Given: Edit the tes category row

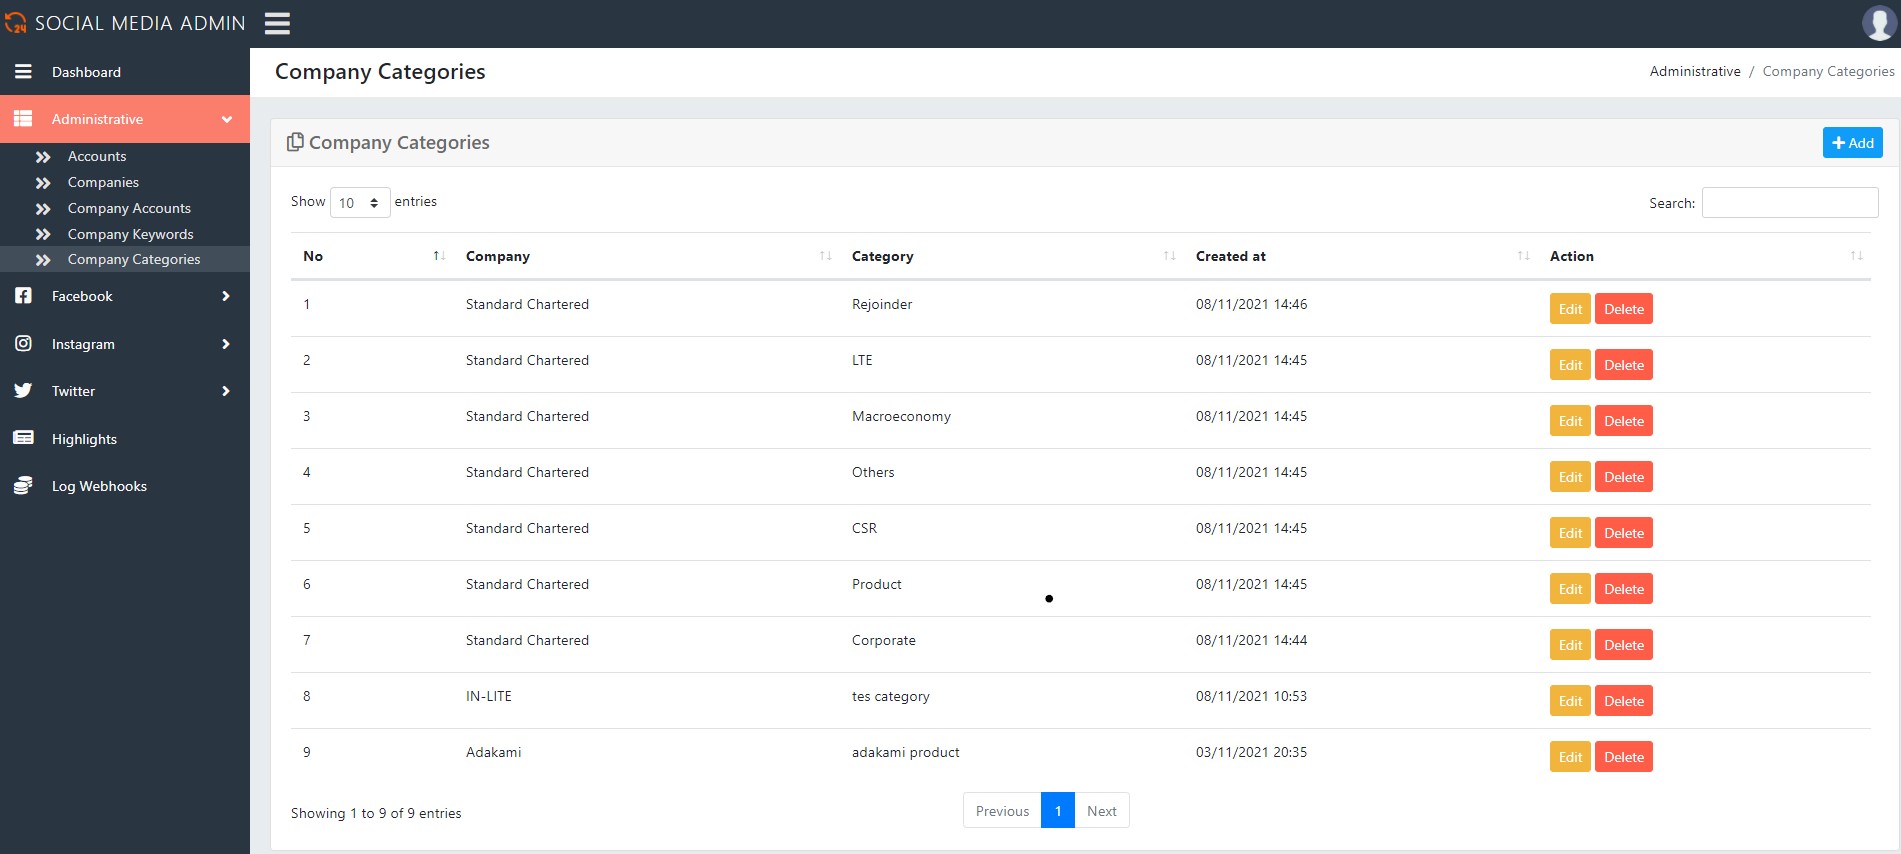Looking at the screenshot, I should (x=1570, y=701).
